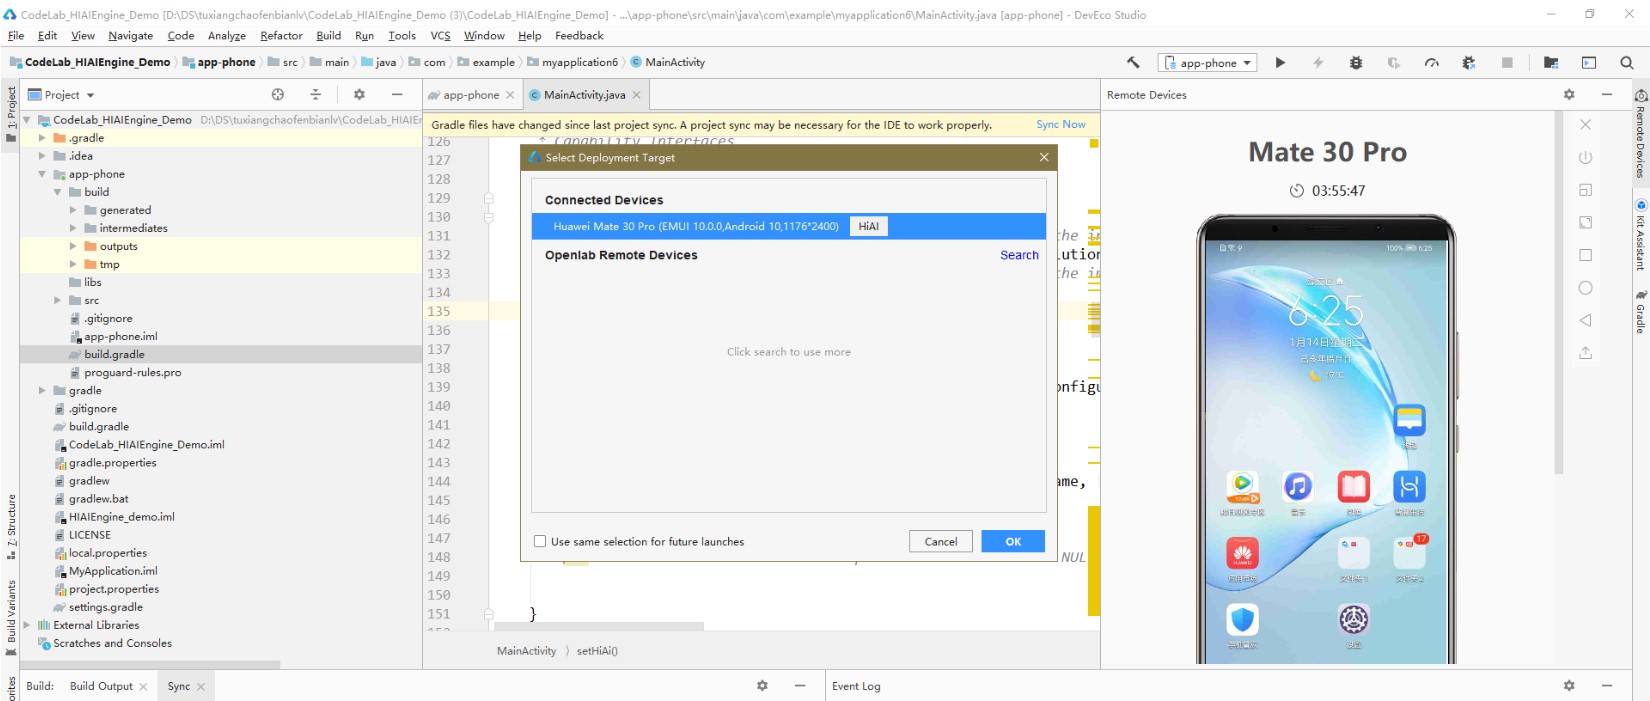Open Remote Devices panel settings gear
The image size is (1650, 701).
1569,94
